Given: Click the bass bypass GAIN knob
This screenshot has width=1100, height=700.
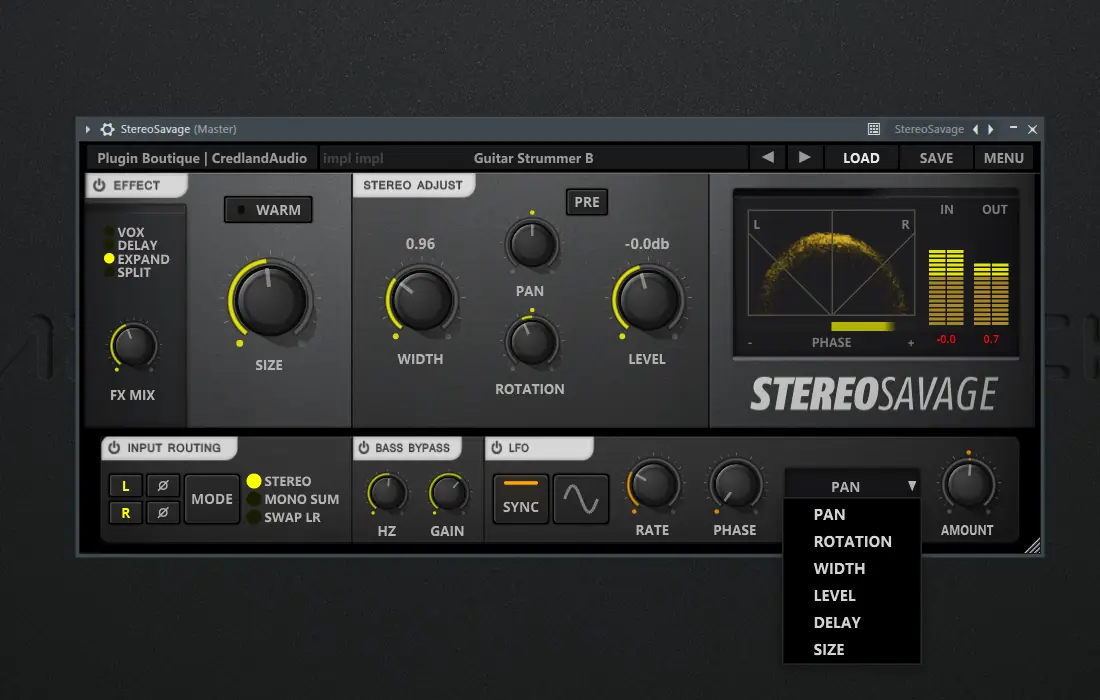Looking at the screenshot, I should (x=448, y=492).
